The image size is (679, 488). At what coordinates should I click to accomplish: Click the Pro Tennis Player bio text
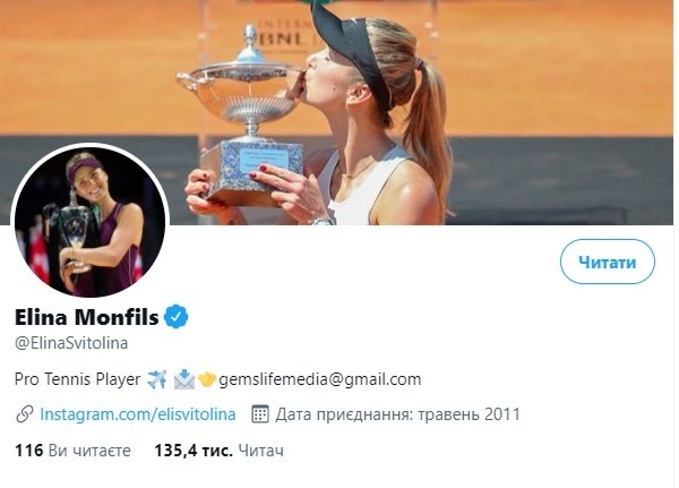79,380
